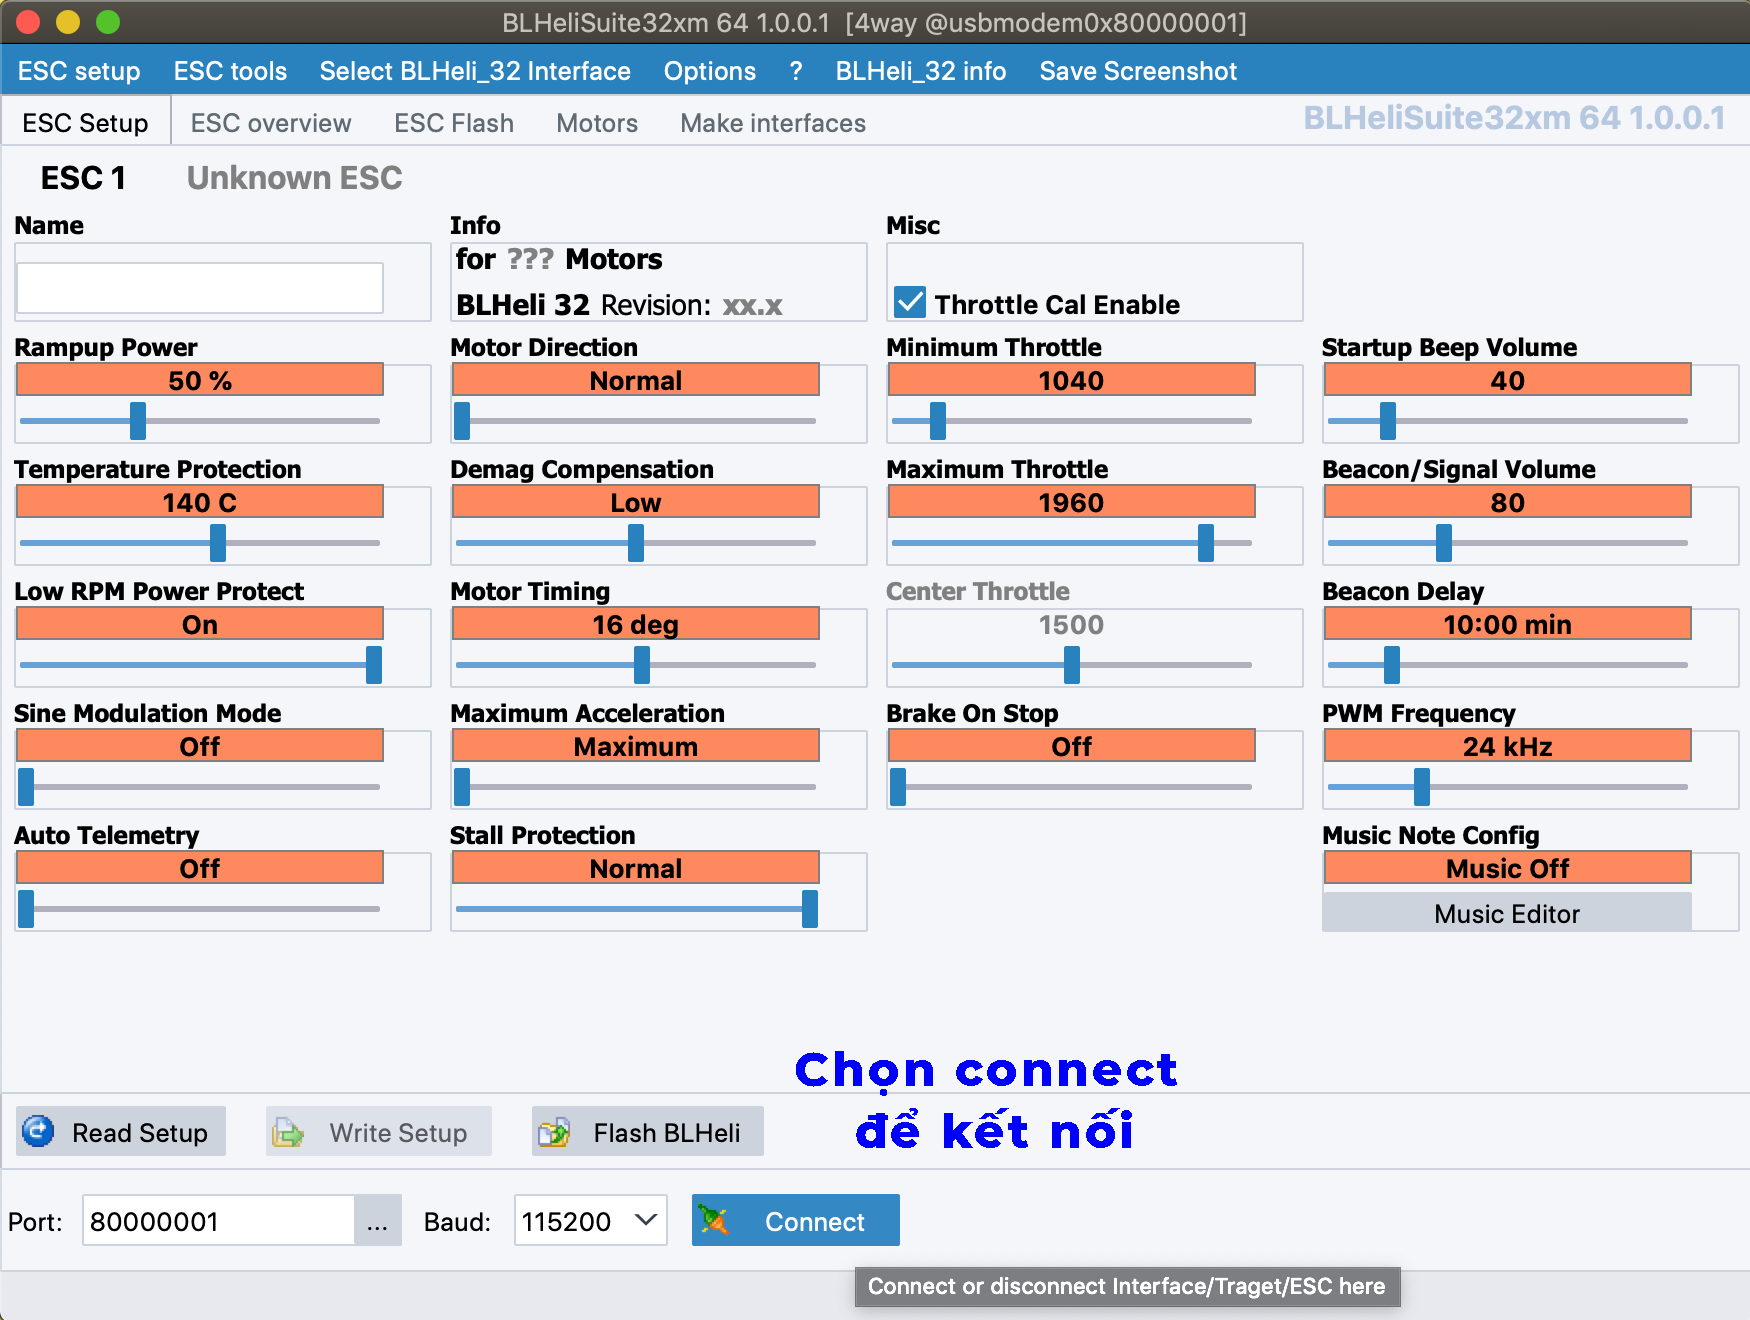1750x1320 pixels.
Task: Click the Motor Timing slider handle
Action: pos(642,665)
